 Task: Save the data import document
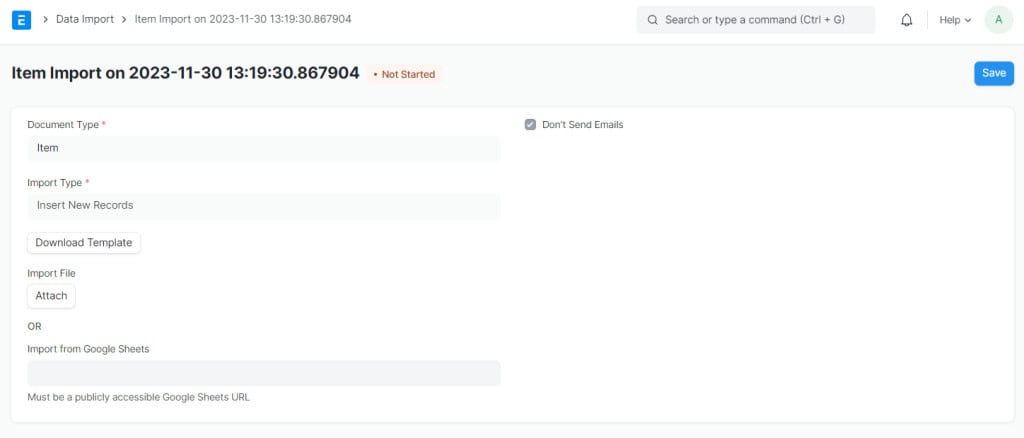(993, 73)
